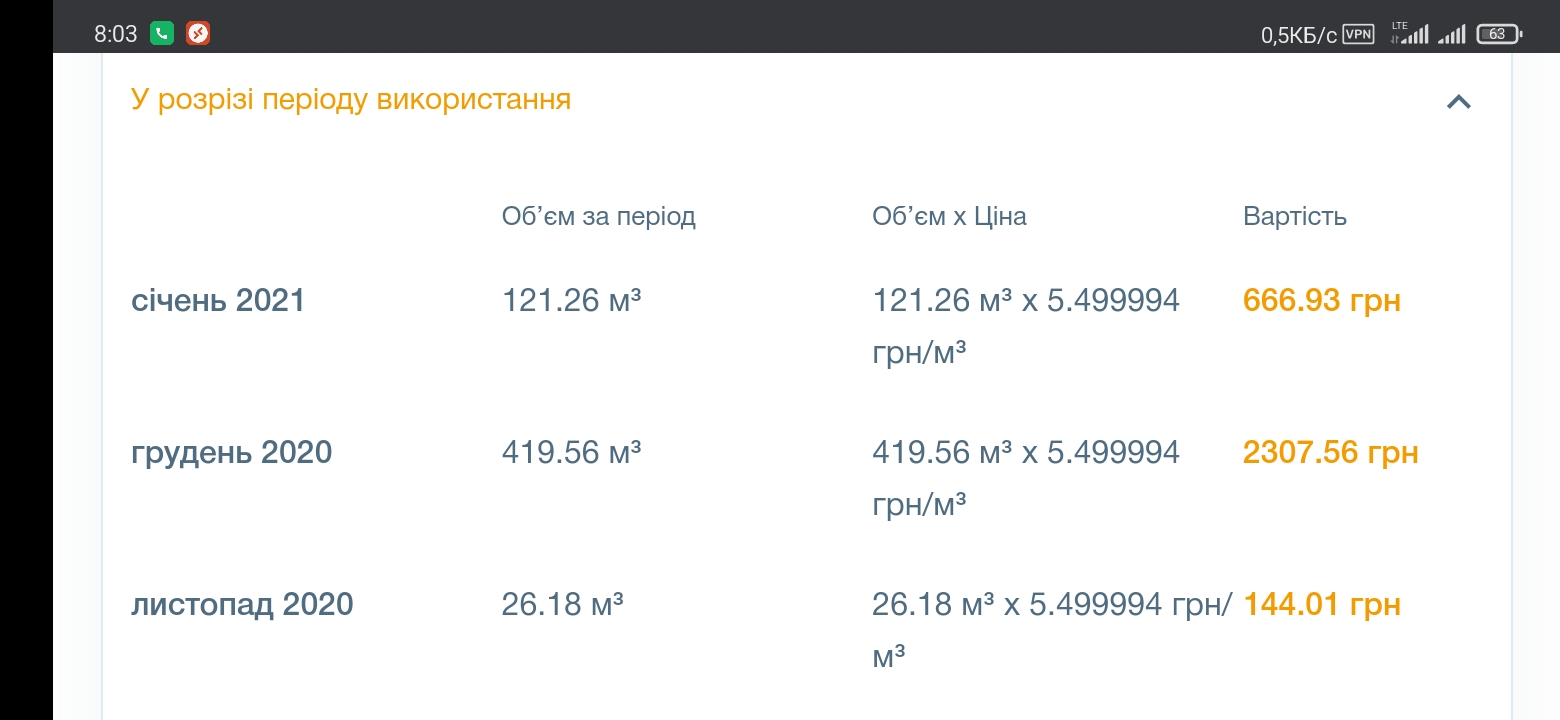Tap the LTE signal strength icon
The height and width of the screenshot is (720, 1560).
click(1410, 33)
